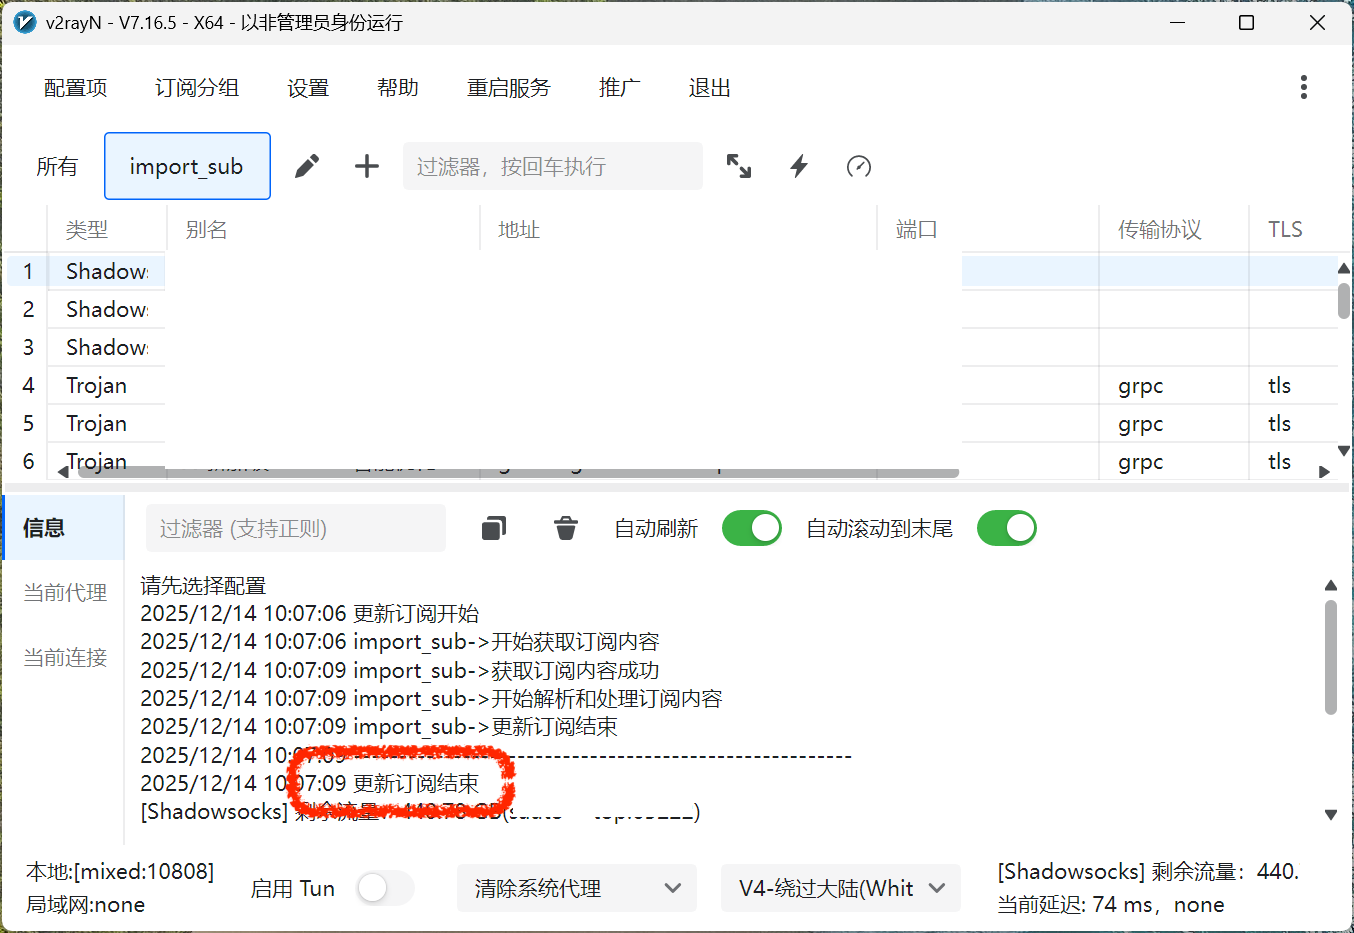This screenshot has height=933, width=1354.
Task: Open the 设置 menu
Action: [x=307, y=87]
